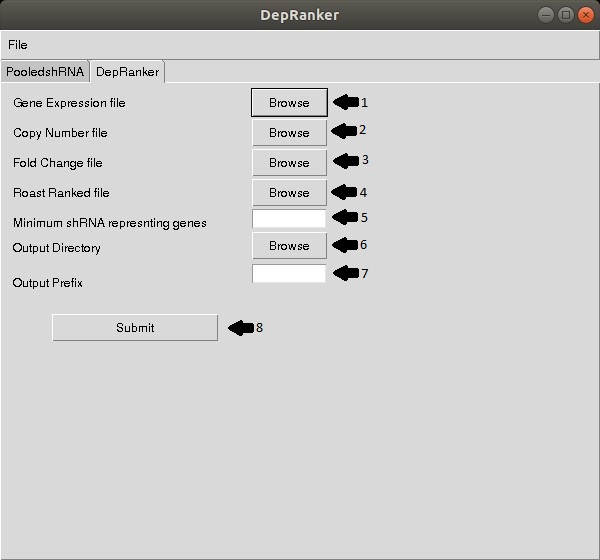Screen dimensions: 600x560
Task: Click the Fold Change file label
Action: (x=58, y=163)
